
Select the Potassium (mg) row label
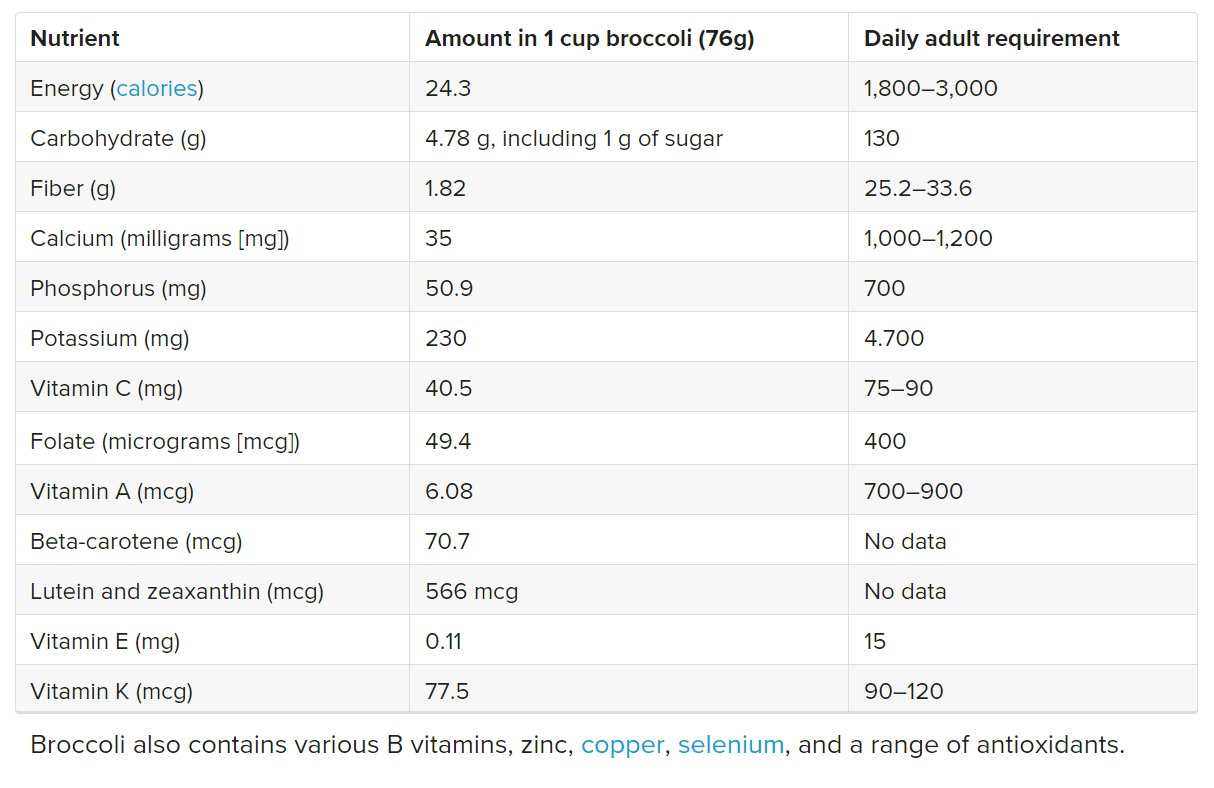110,338
